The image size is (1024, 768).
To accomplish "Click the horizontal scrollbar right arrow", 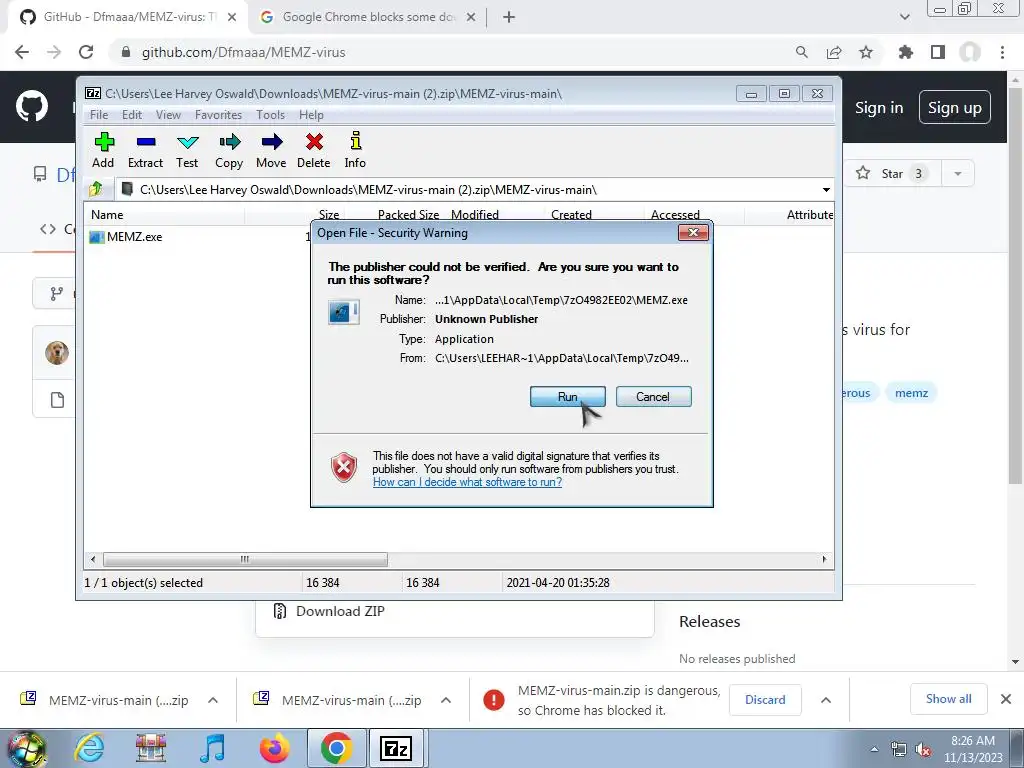I will click(x=824, y=560).
